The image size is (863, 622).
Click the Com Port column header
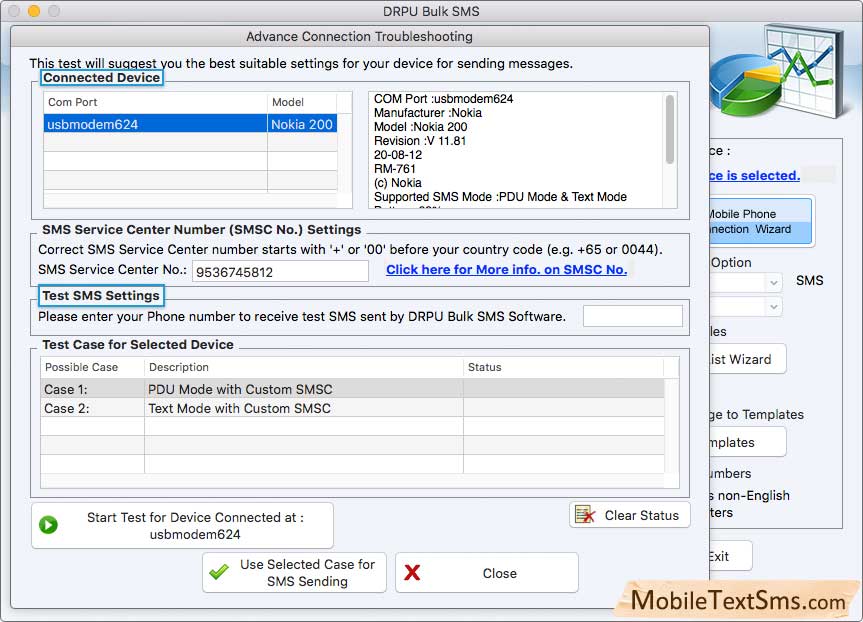pyautogui.click(x=156, y=102)
